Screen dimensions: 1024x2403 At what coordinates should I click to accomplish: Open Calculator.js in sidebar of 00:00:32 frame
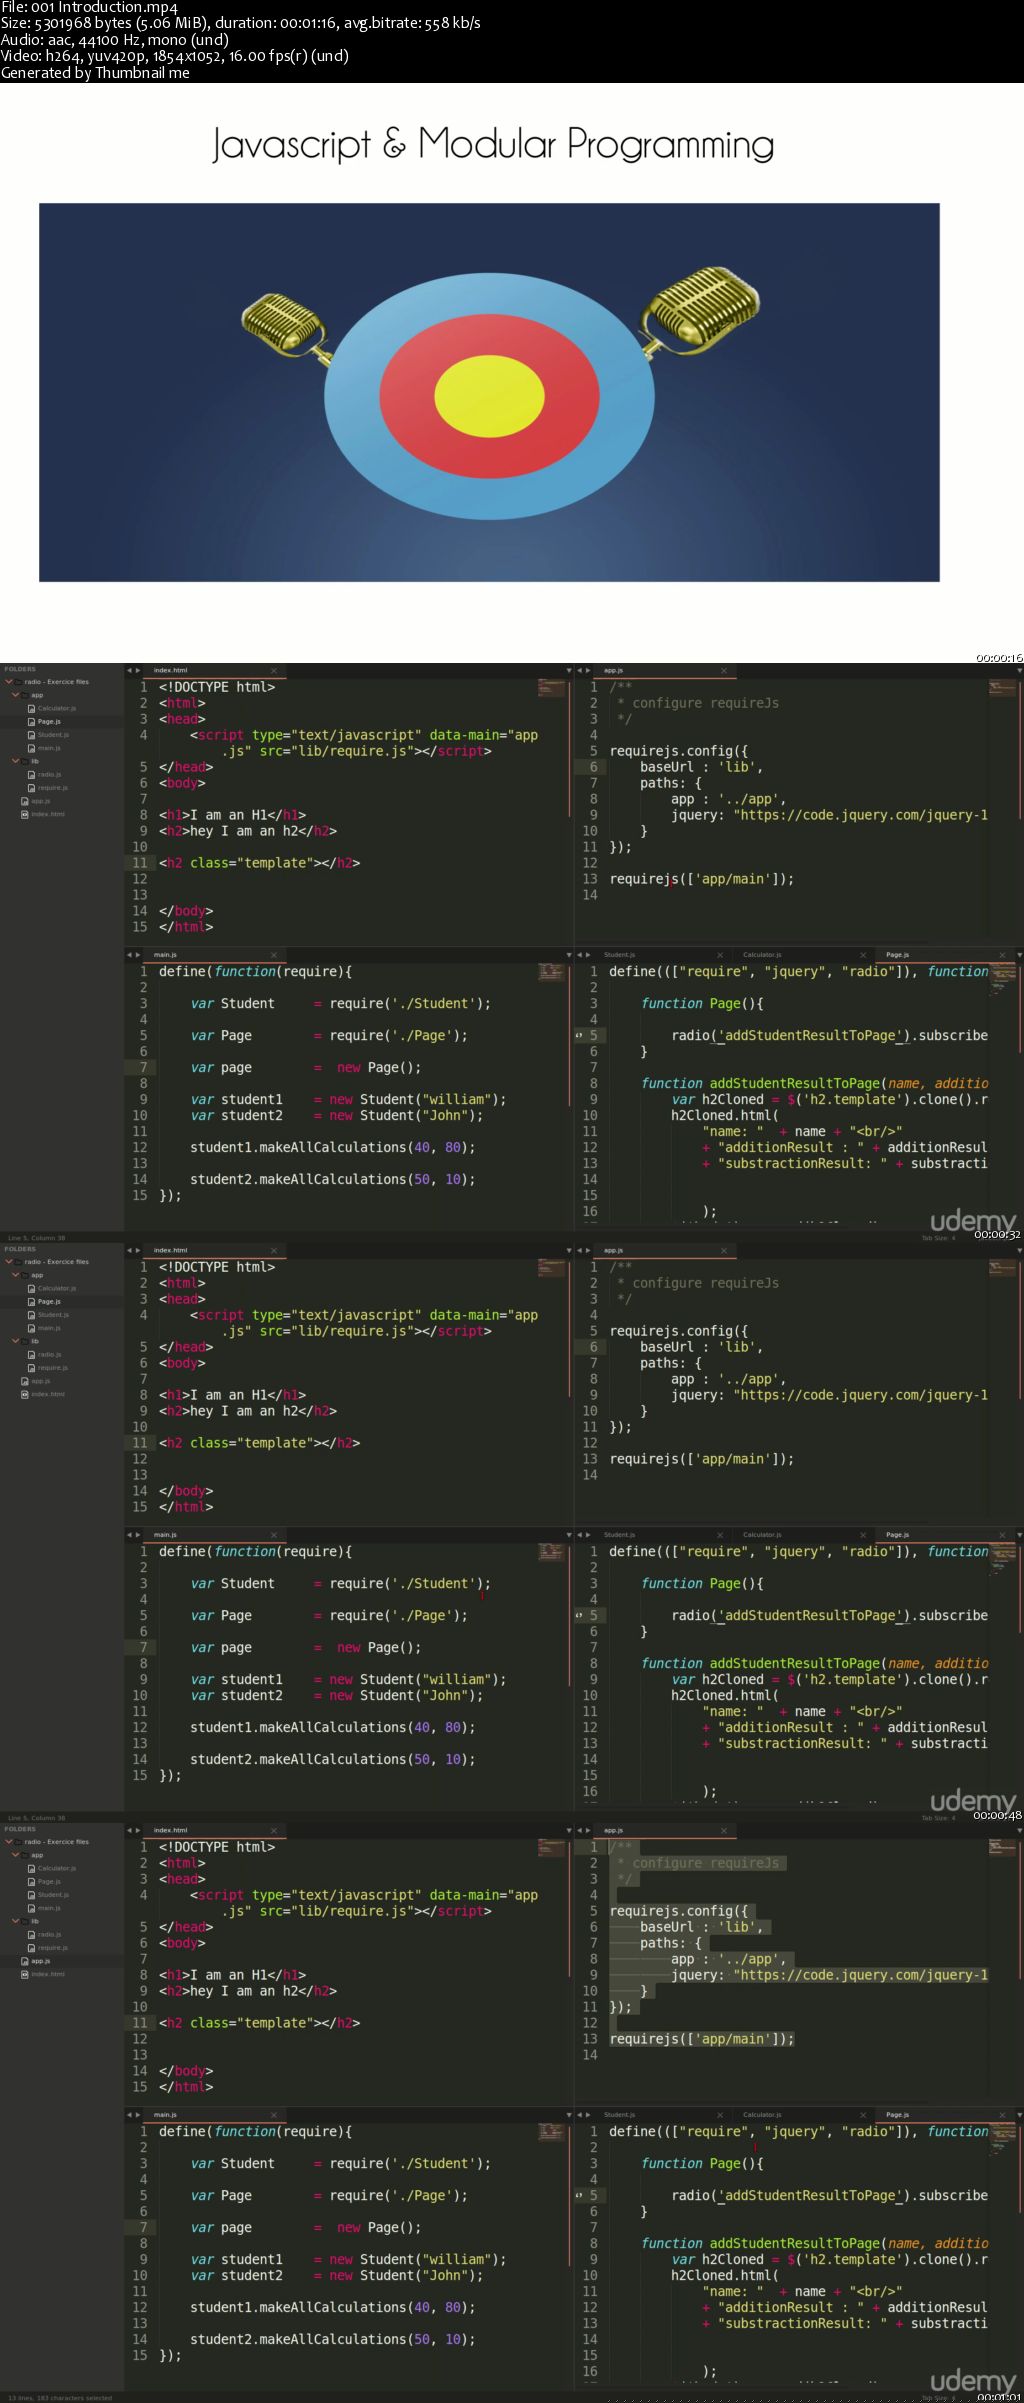tap(56, 708)
